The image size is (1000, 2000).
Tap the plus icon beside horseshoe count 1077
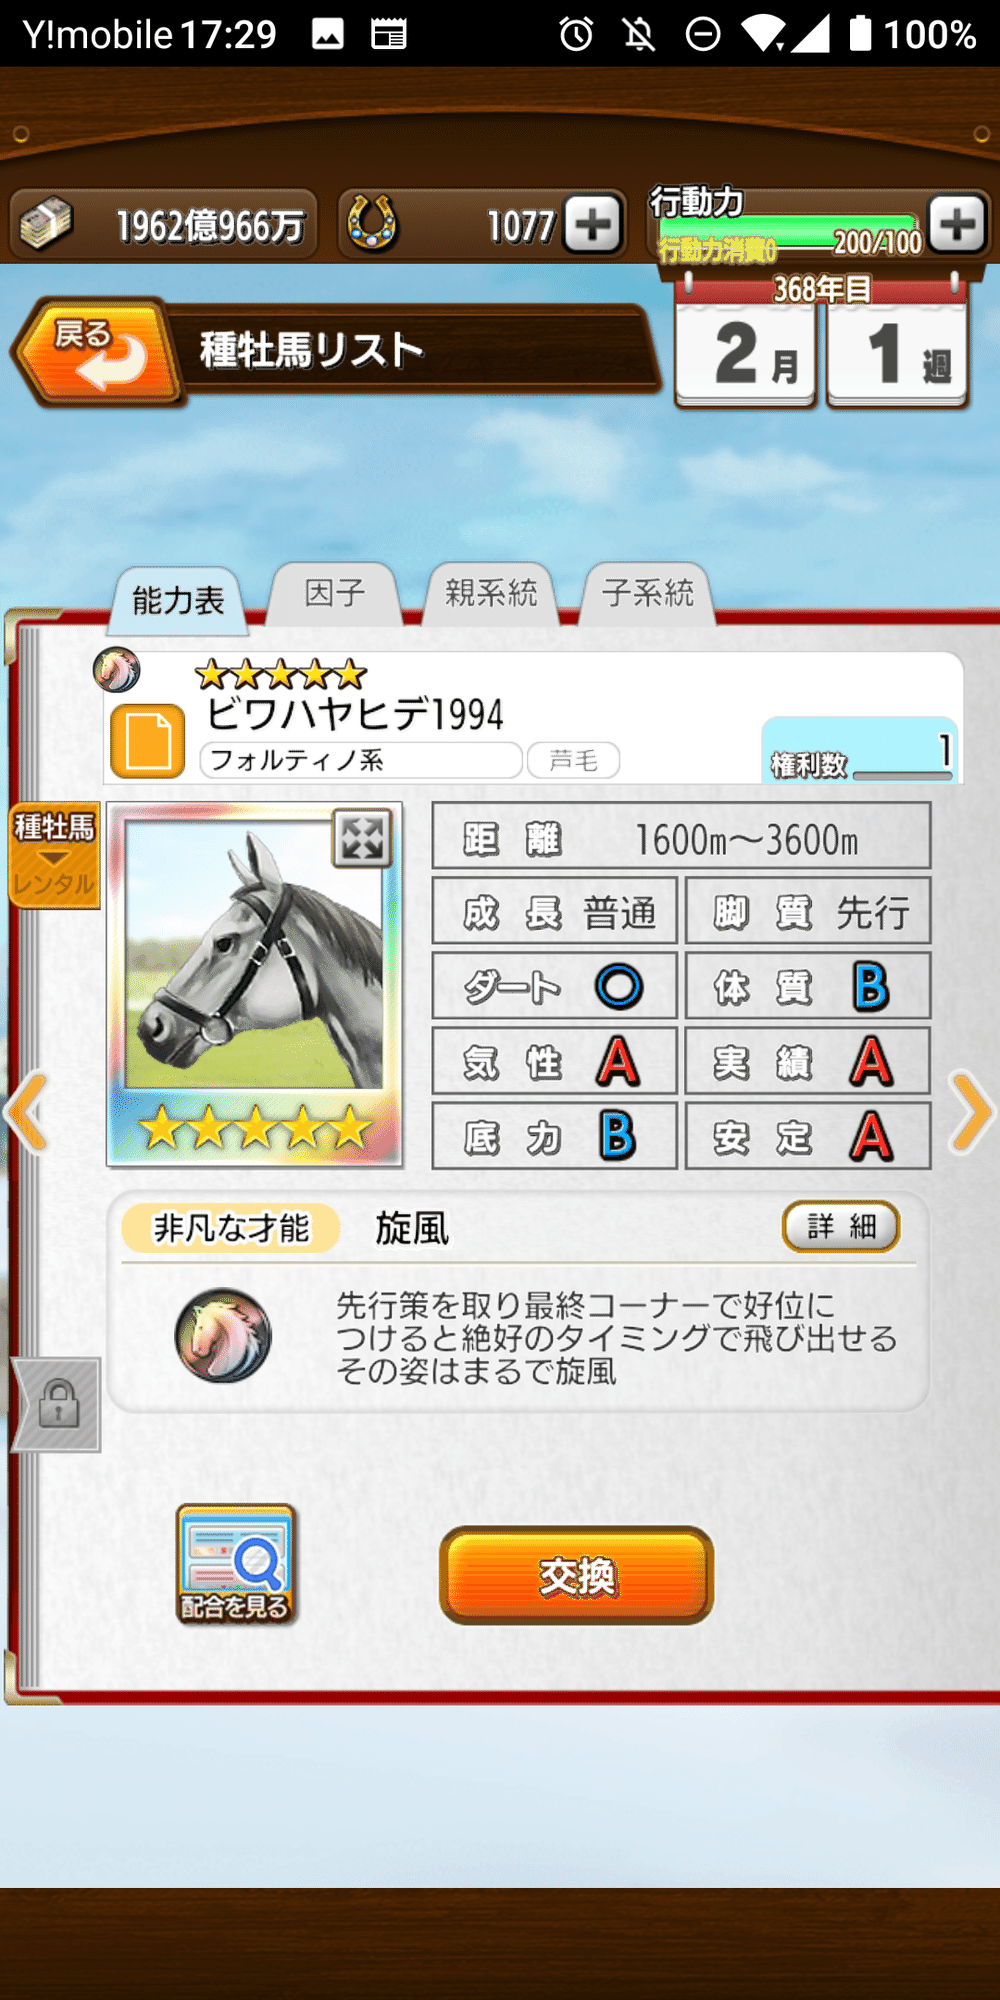[593, 223]
